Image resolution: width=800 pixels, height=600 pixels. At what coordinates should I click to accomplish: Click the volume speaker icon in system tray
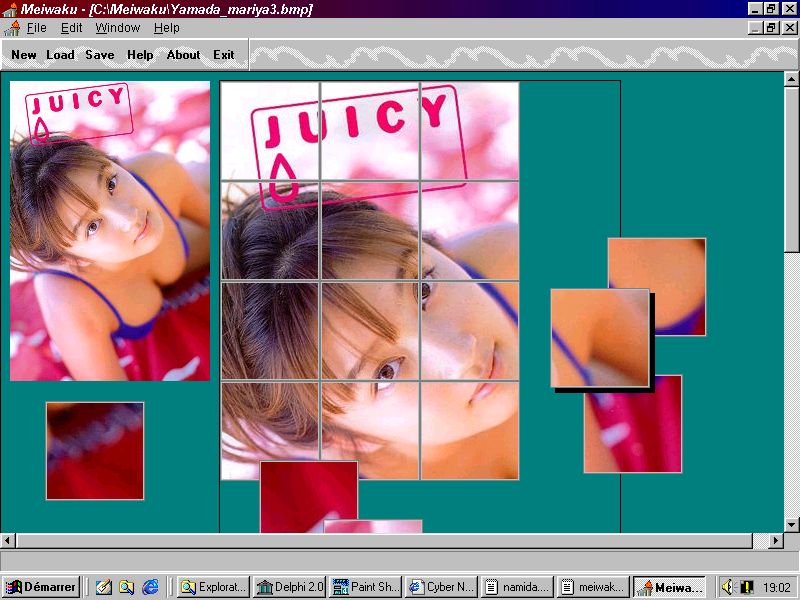728,587
